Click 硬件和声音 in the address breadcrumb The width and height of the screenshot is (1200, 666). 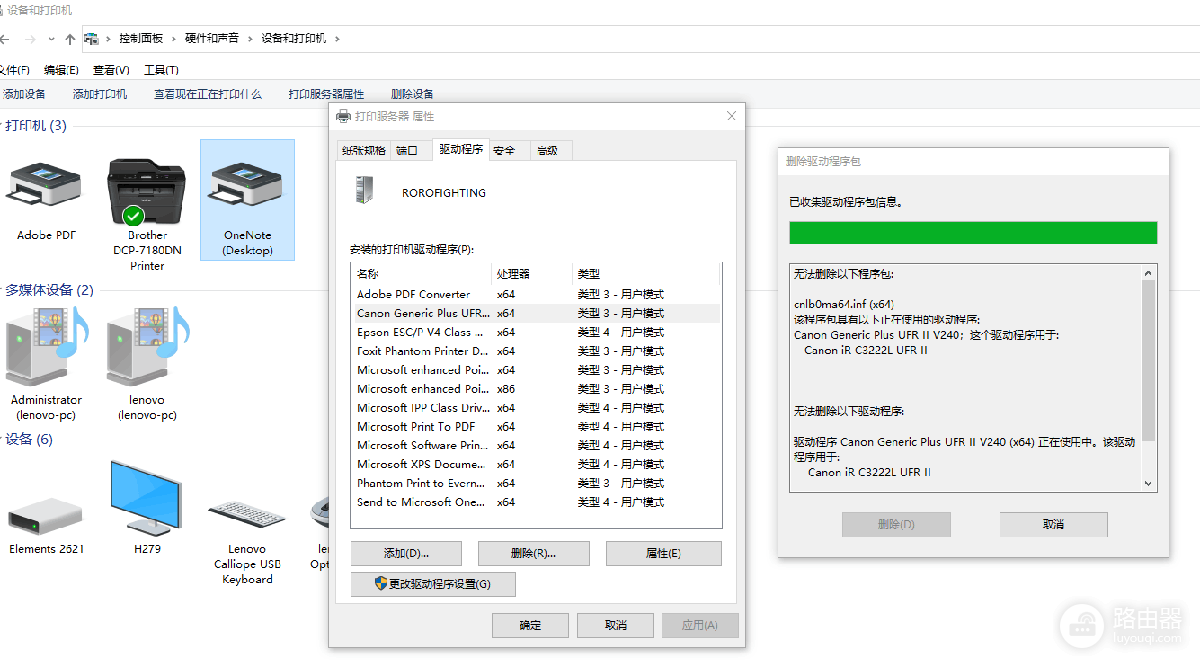tap(212, 38)
